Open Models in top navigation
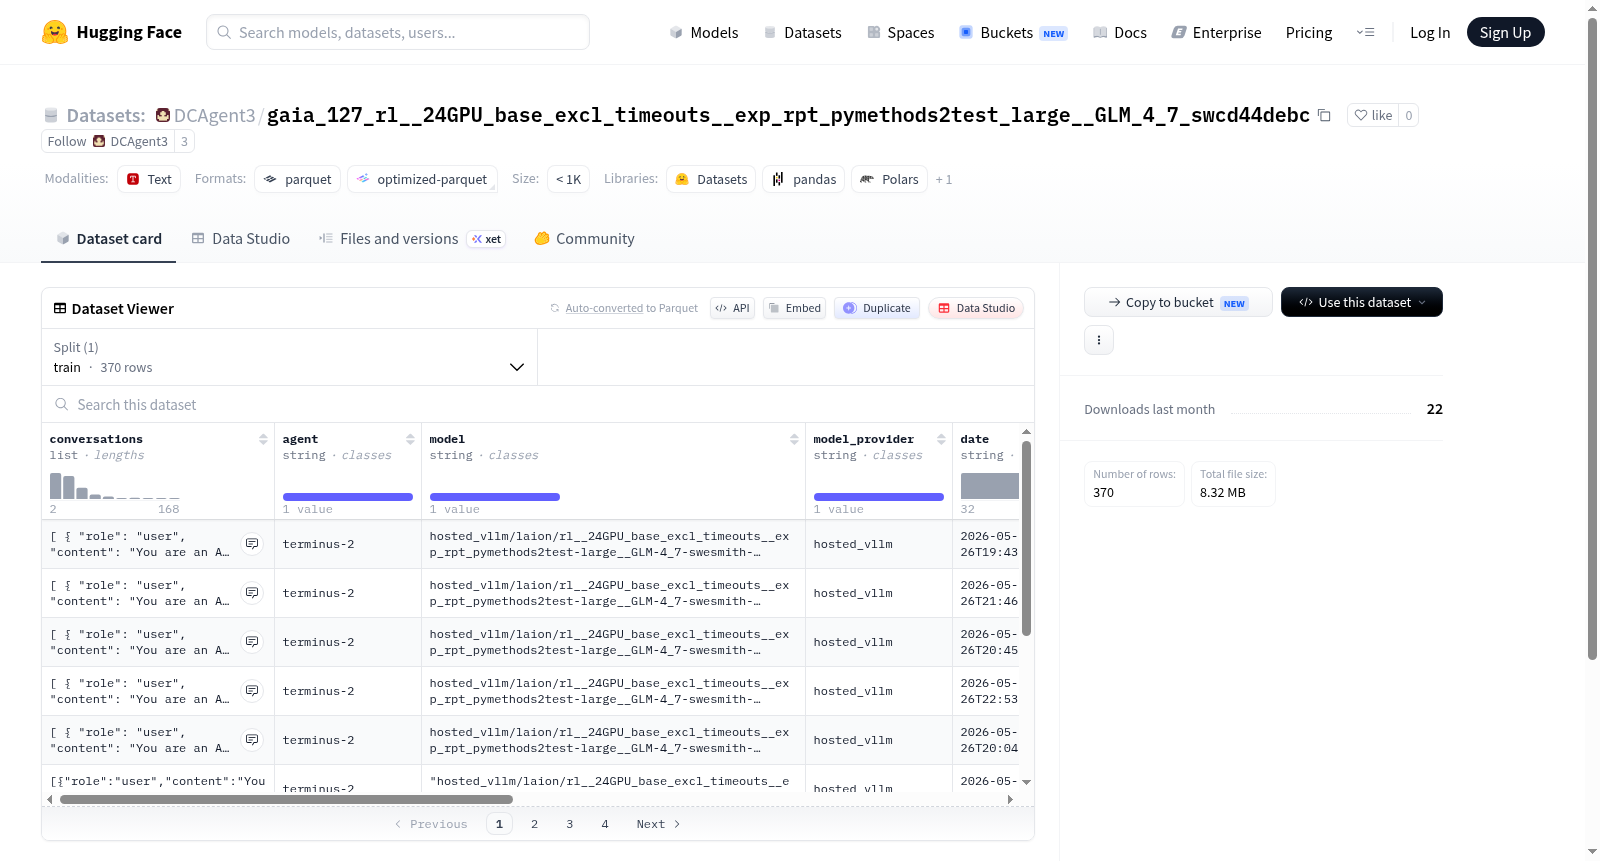 click(704, 32)
